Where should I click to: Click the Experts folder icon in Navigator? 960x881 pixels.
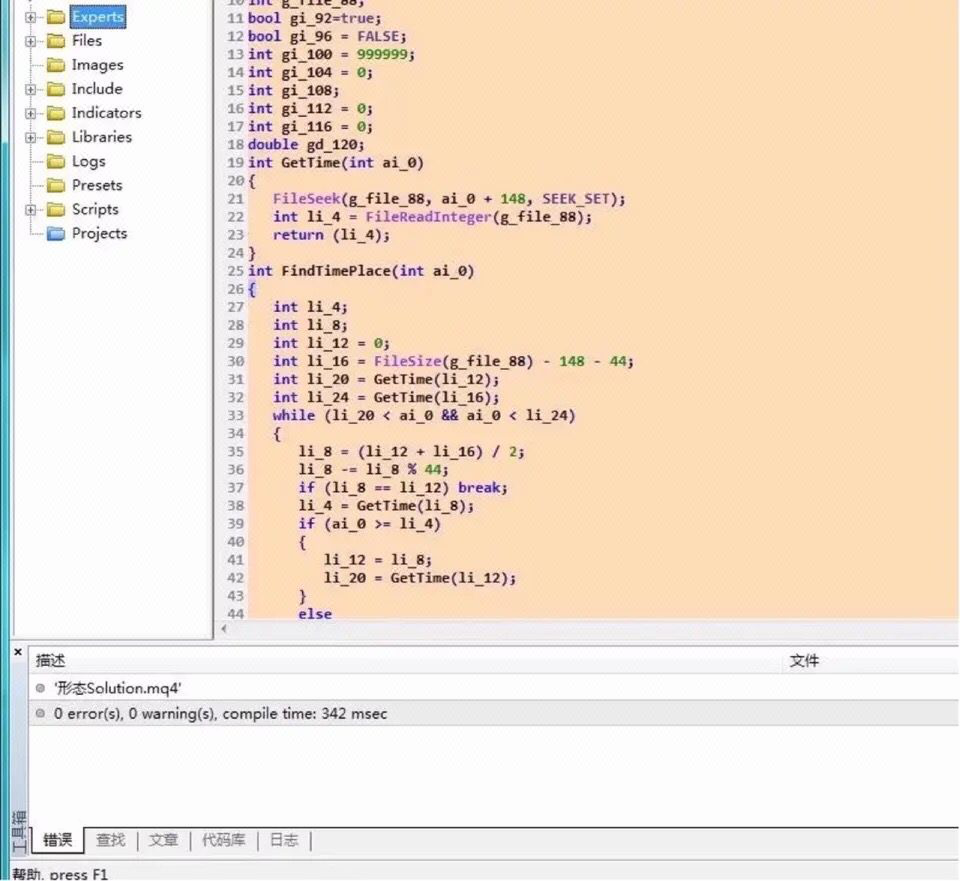55,16
